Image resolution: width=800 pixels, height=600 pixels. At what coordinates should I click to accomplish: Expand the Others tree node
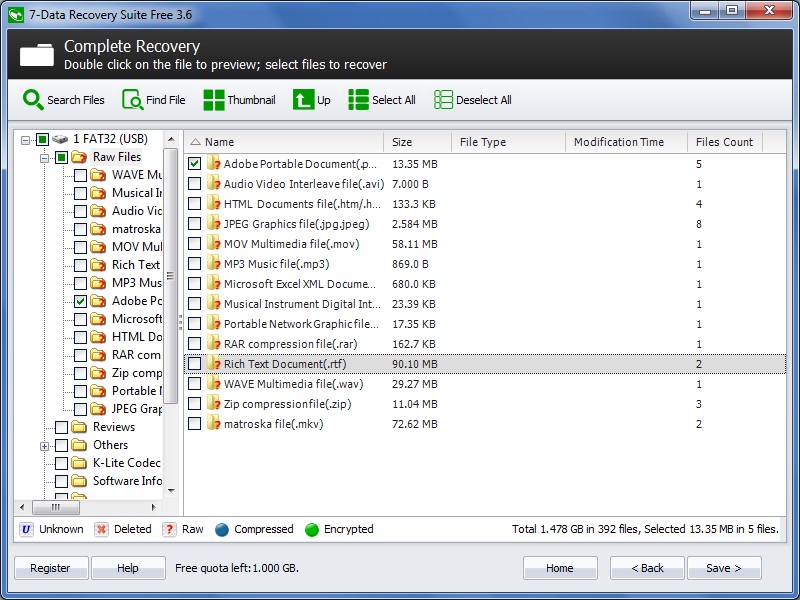(44, 445)
